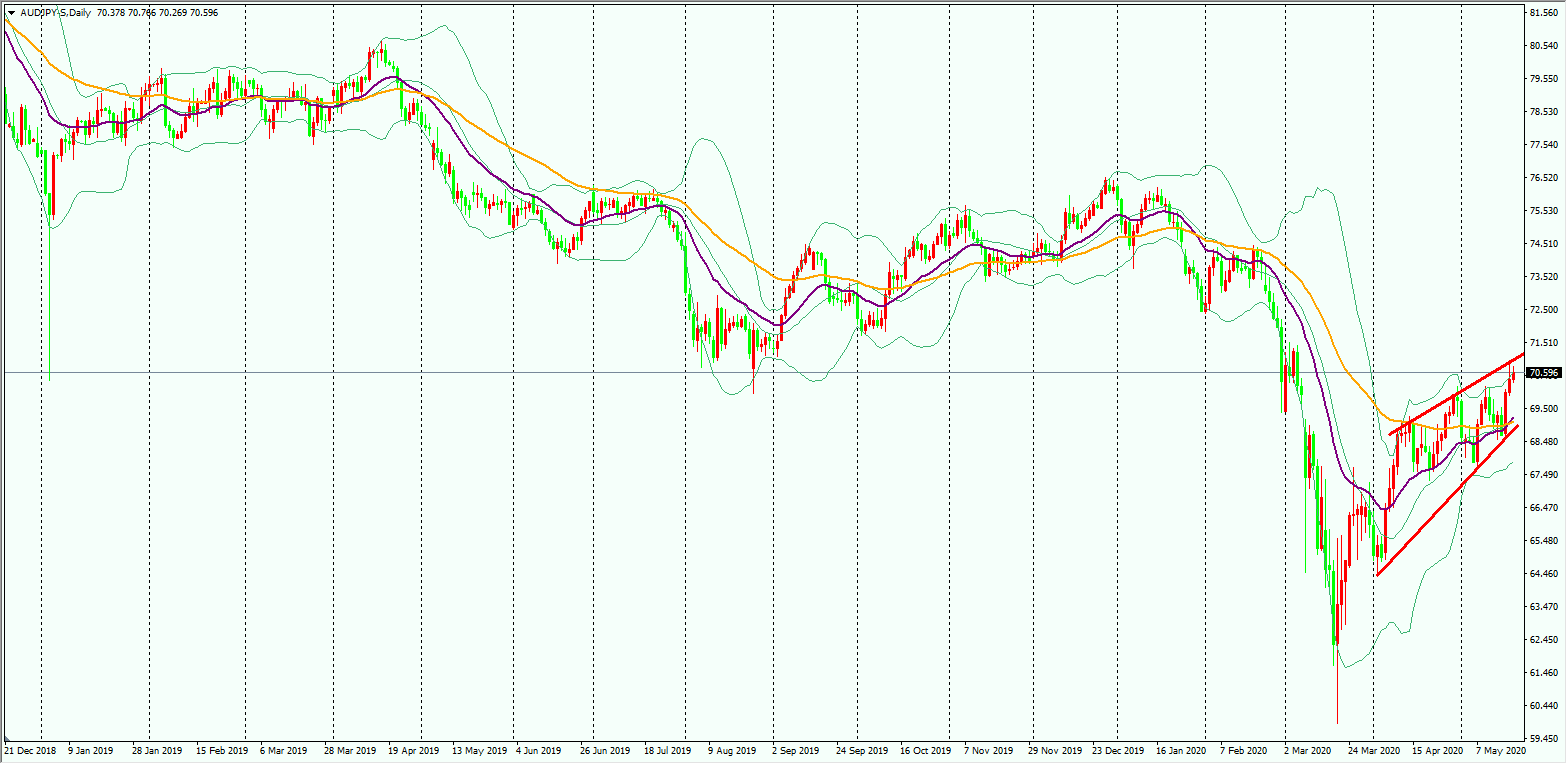Click the 72.500 price scale label
Viewport: 1567px width, 764px height.
(x=1544, y=309)
